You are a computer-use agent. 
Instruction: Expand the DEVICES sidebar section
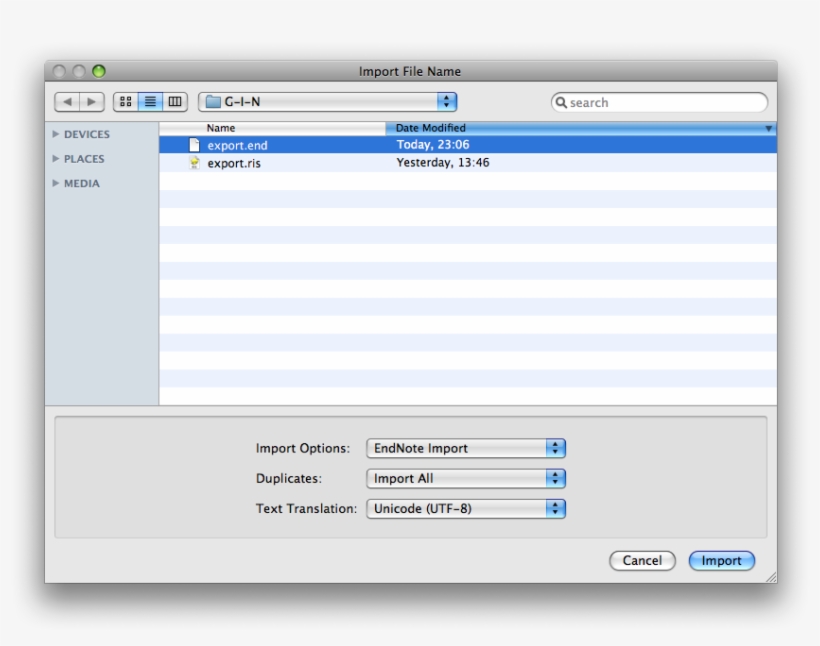click(56, 134)
